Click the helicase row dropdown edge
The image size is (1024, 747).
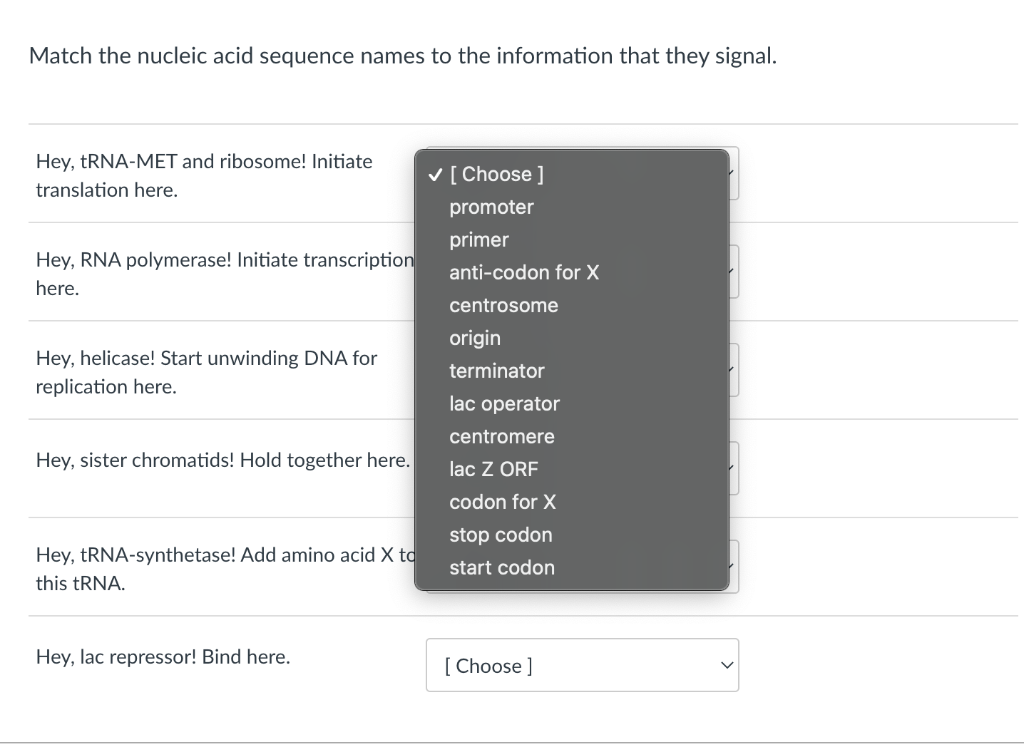(735, 370)
